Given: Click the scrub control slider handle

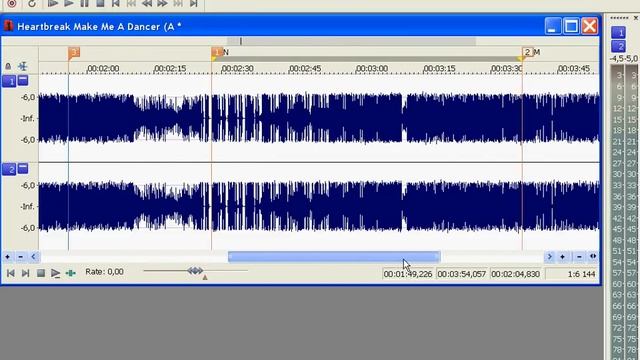Looking at the screenshot, I should click(195, 270).
